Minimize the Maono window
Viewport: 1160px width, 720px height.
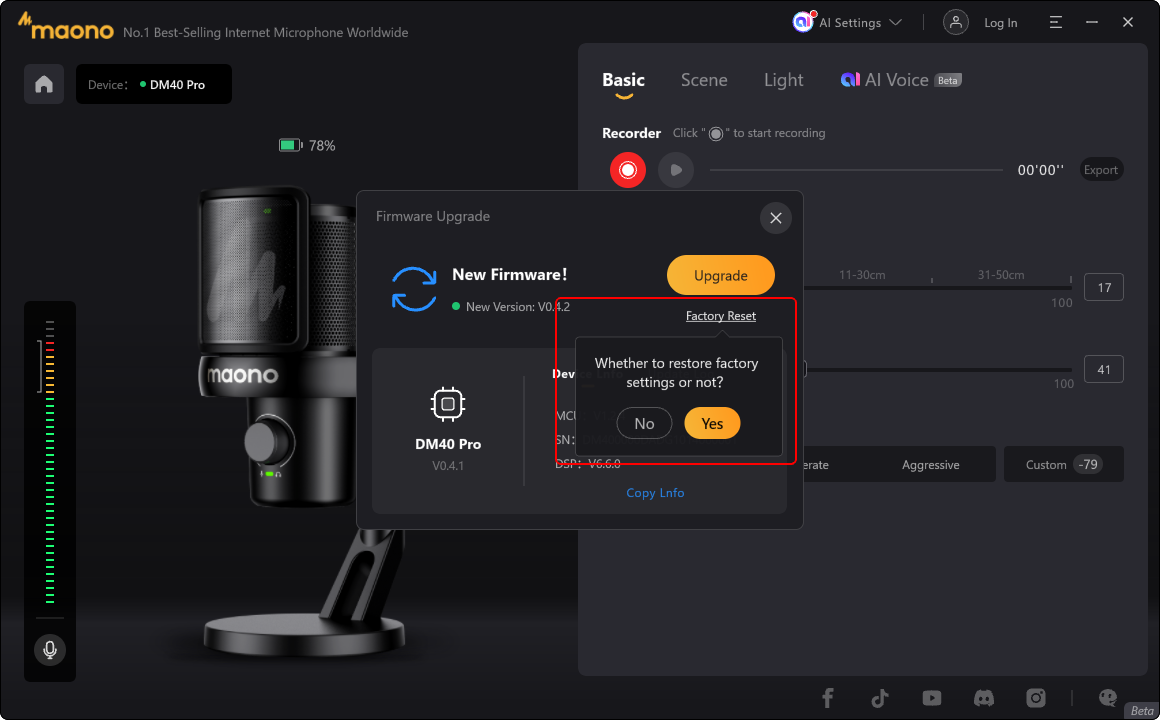point(1092,22)
